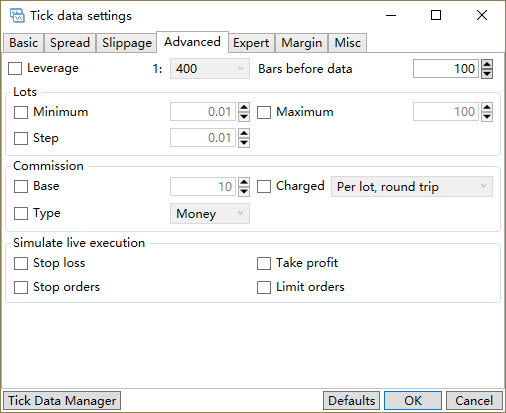This screenshot has height=413, width=506.
Task: Enable the Leverage checkbox
Action: coord(15,69)
